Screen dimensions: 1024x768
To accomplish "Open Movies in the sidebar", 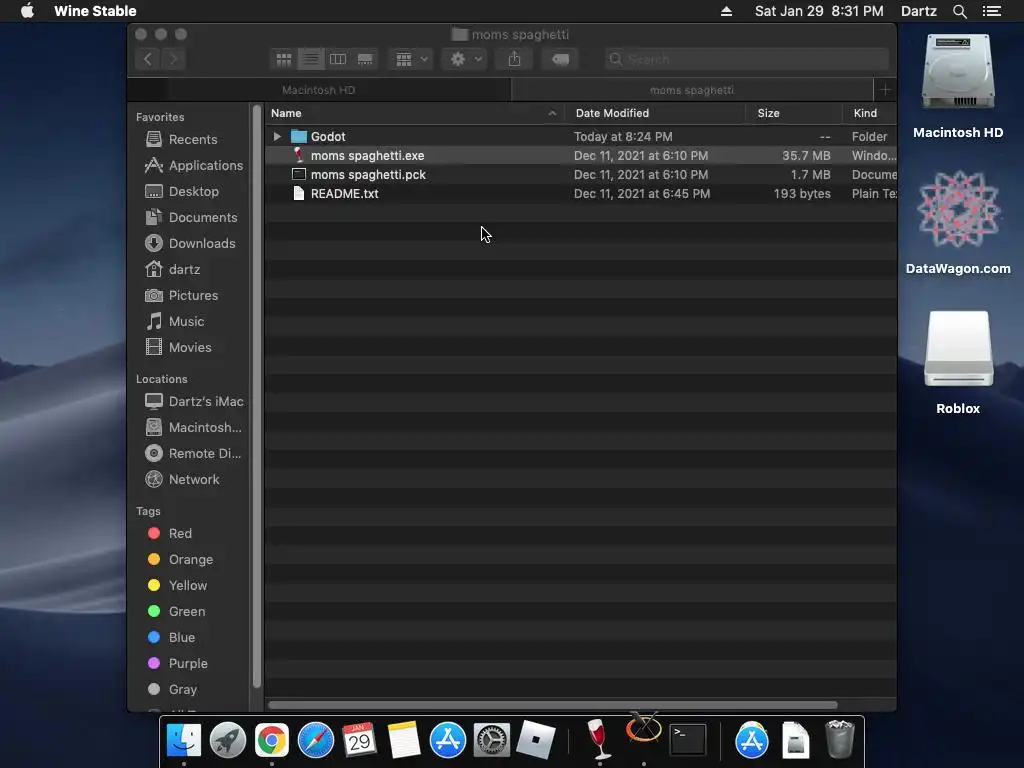I will [189, 347].
